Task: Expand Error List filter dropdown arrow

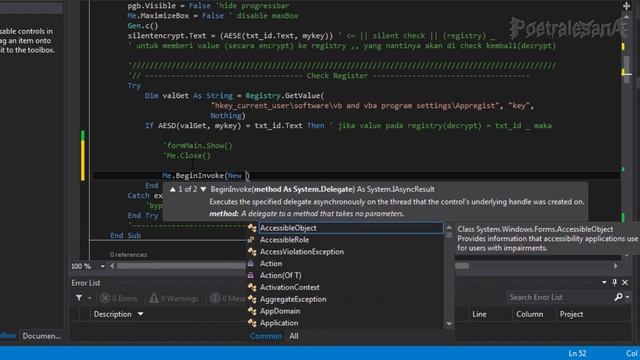Action: [89, 298]
